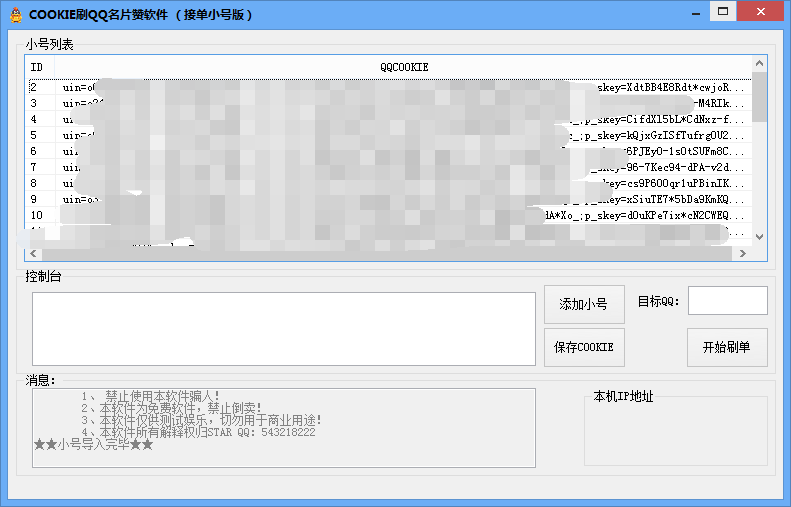Screen dimensions: 791x507
Task: Click the 添加小号 button
Action: [584, 304]
